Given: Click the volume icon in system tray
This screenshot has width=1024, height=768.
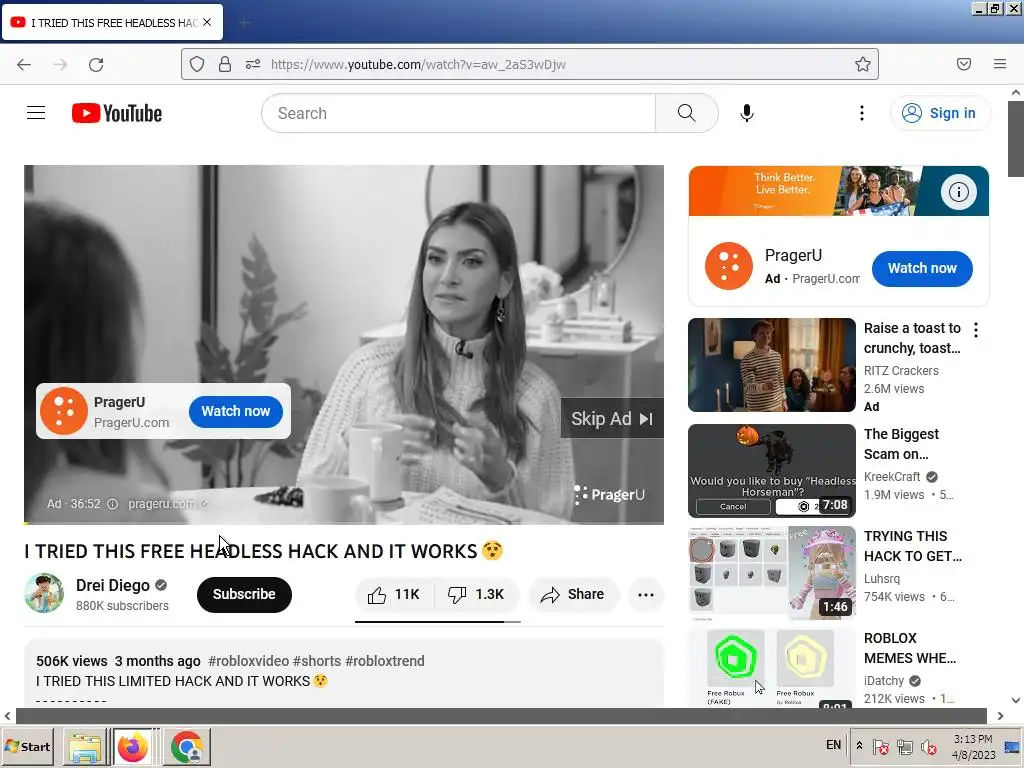Looking at the screenshot, I should (928, 746).
